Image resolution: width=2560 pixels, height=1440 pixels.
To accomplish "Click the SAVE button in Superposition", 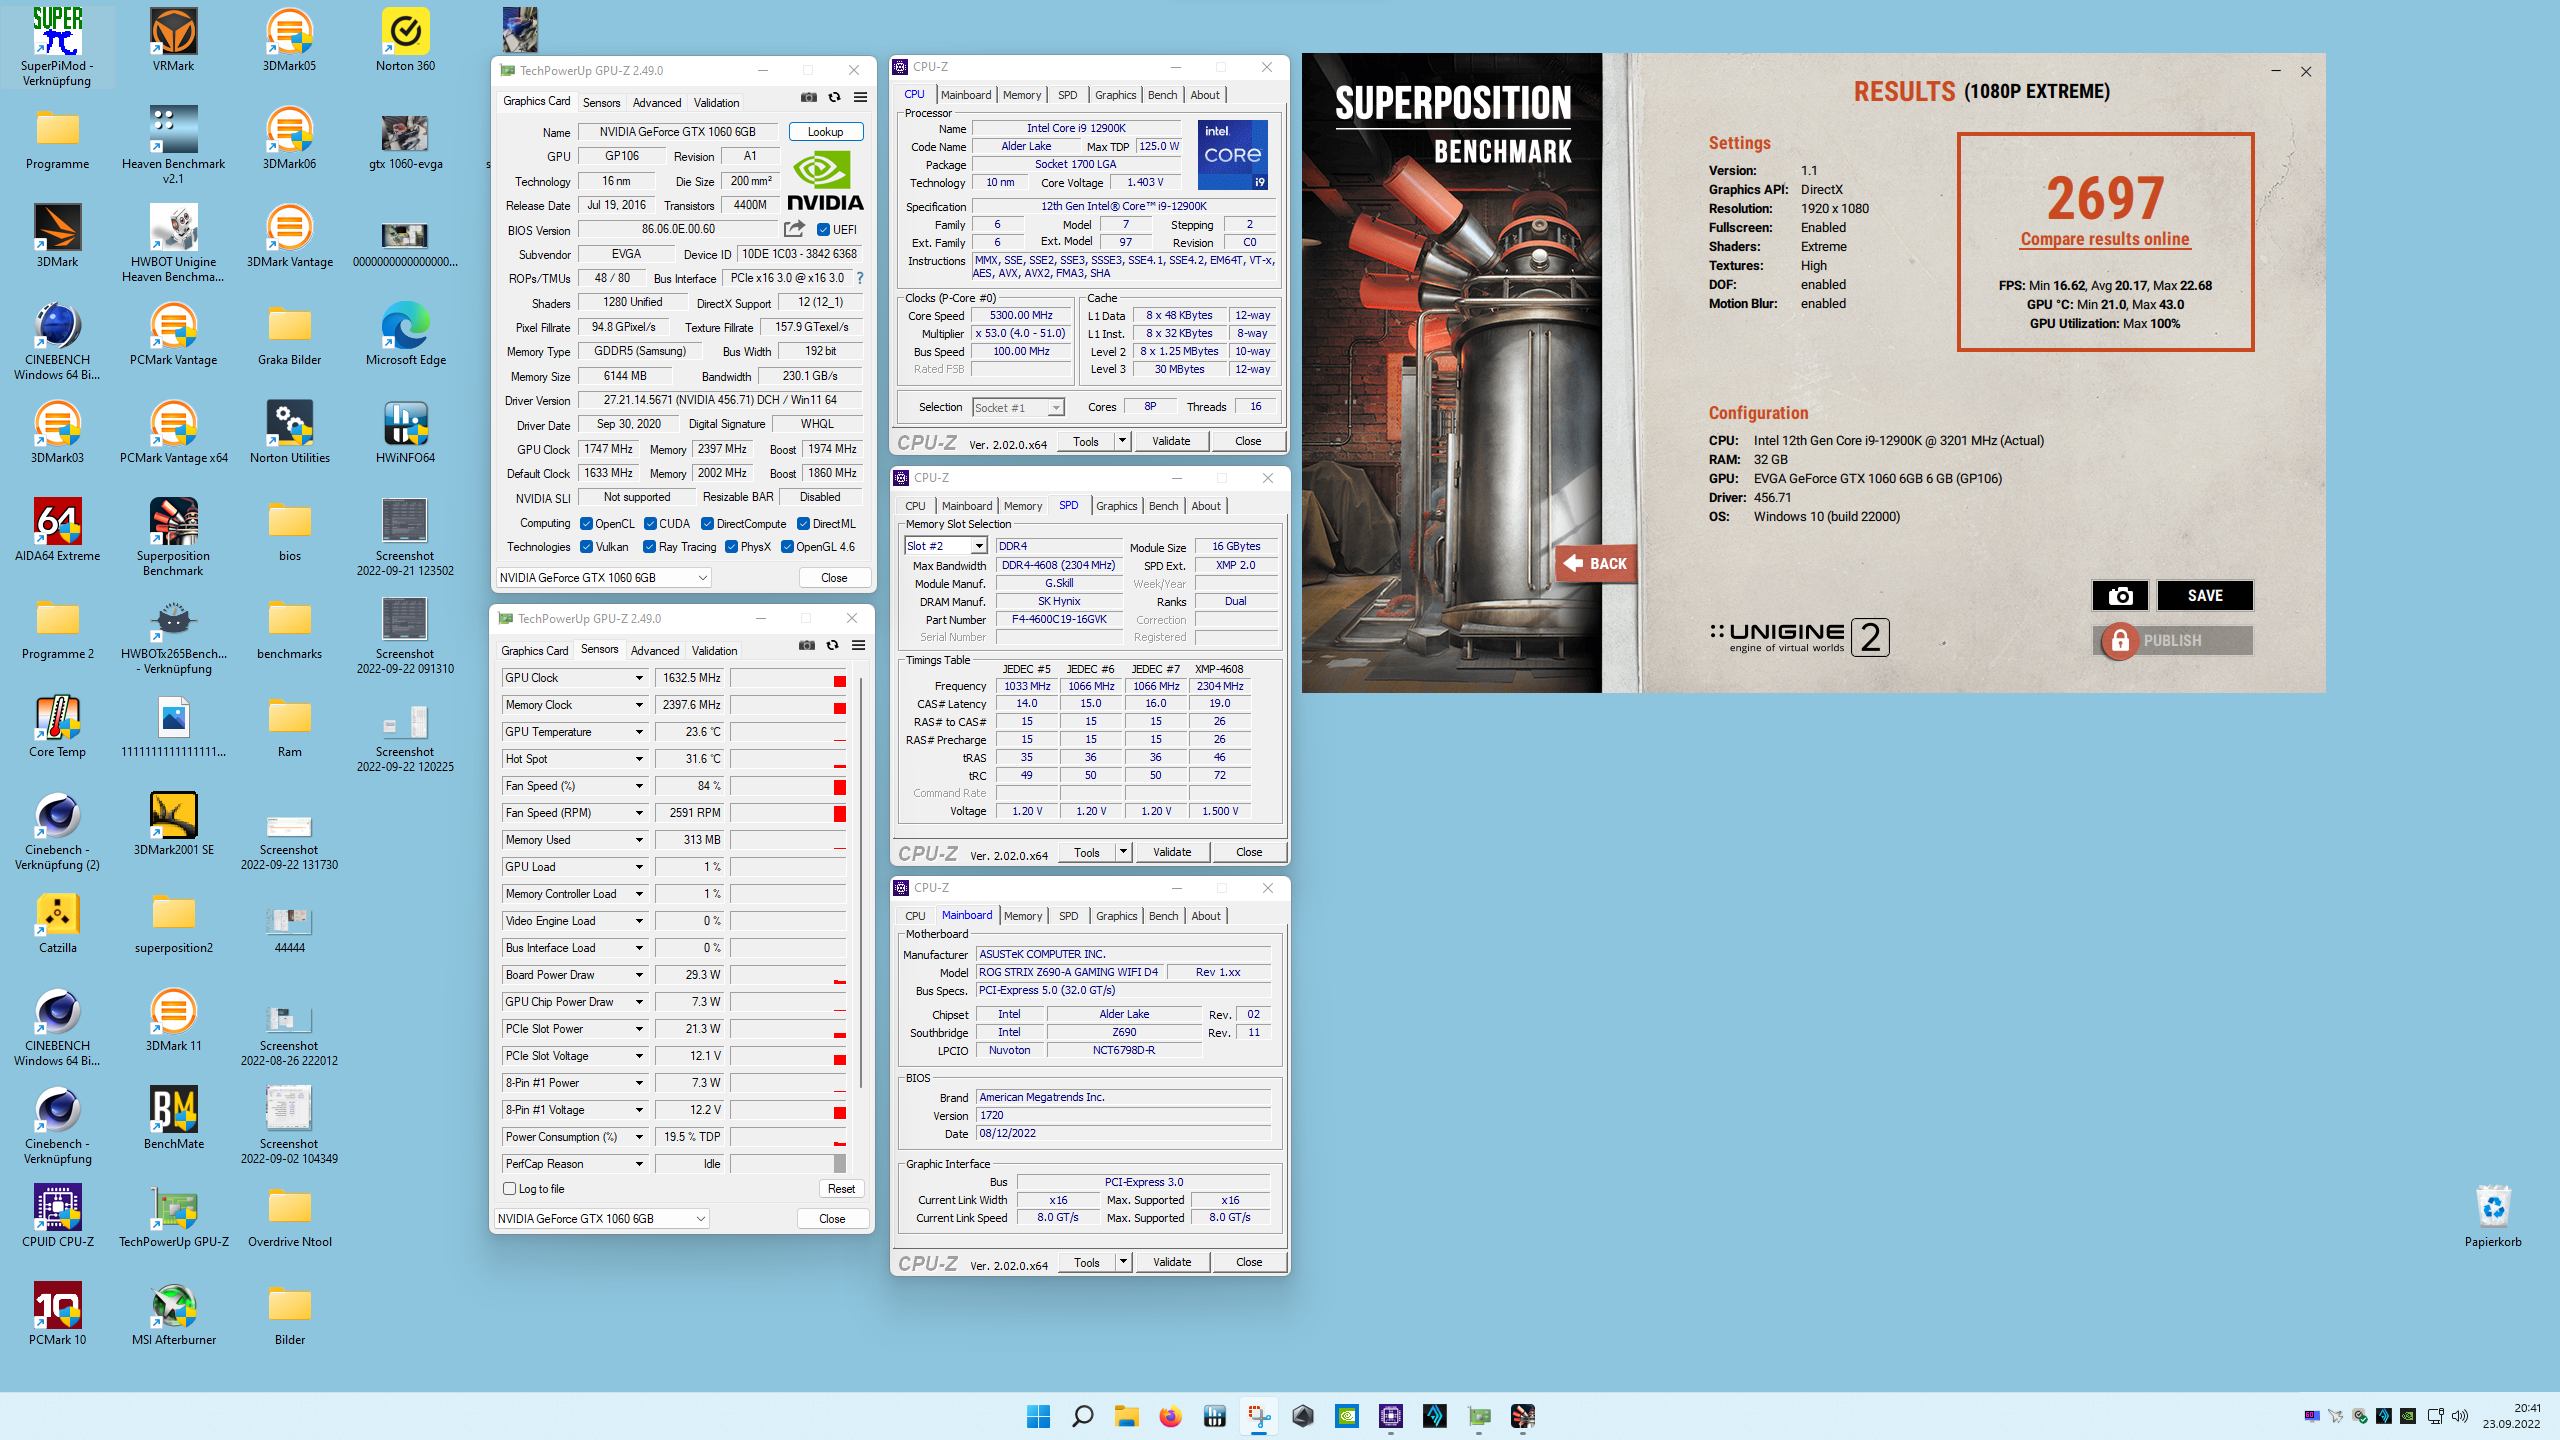I will point(2205,595).
